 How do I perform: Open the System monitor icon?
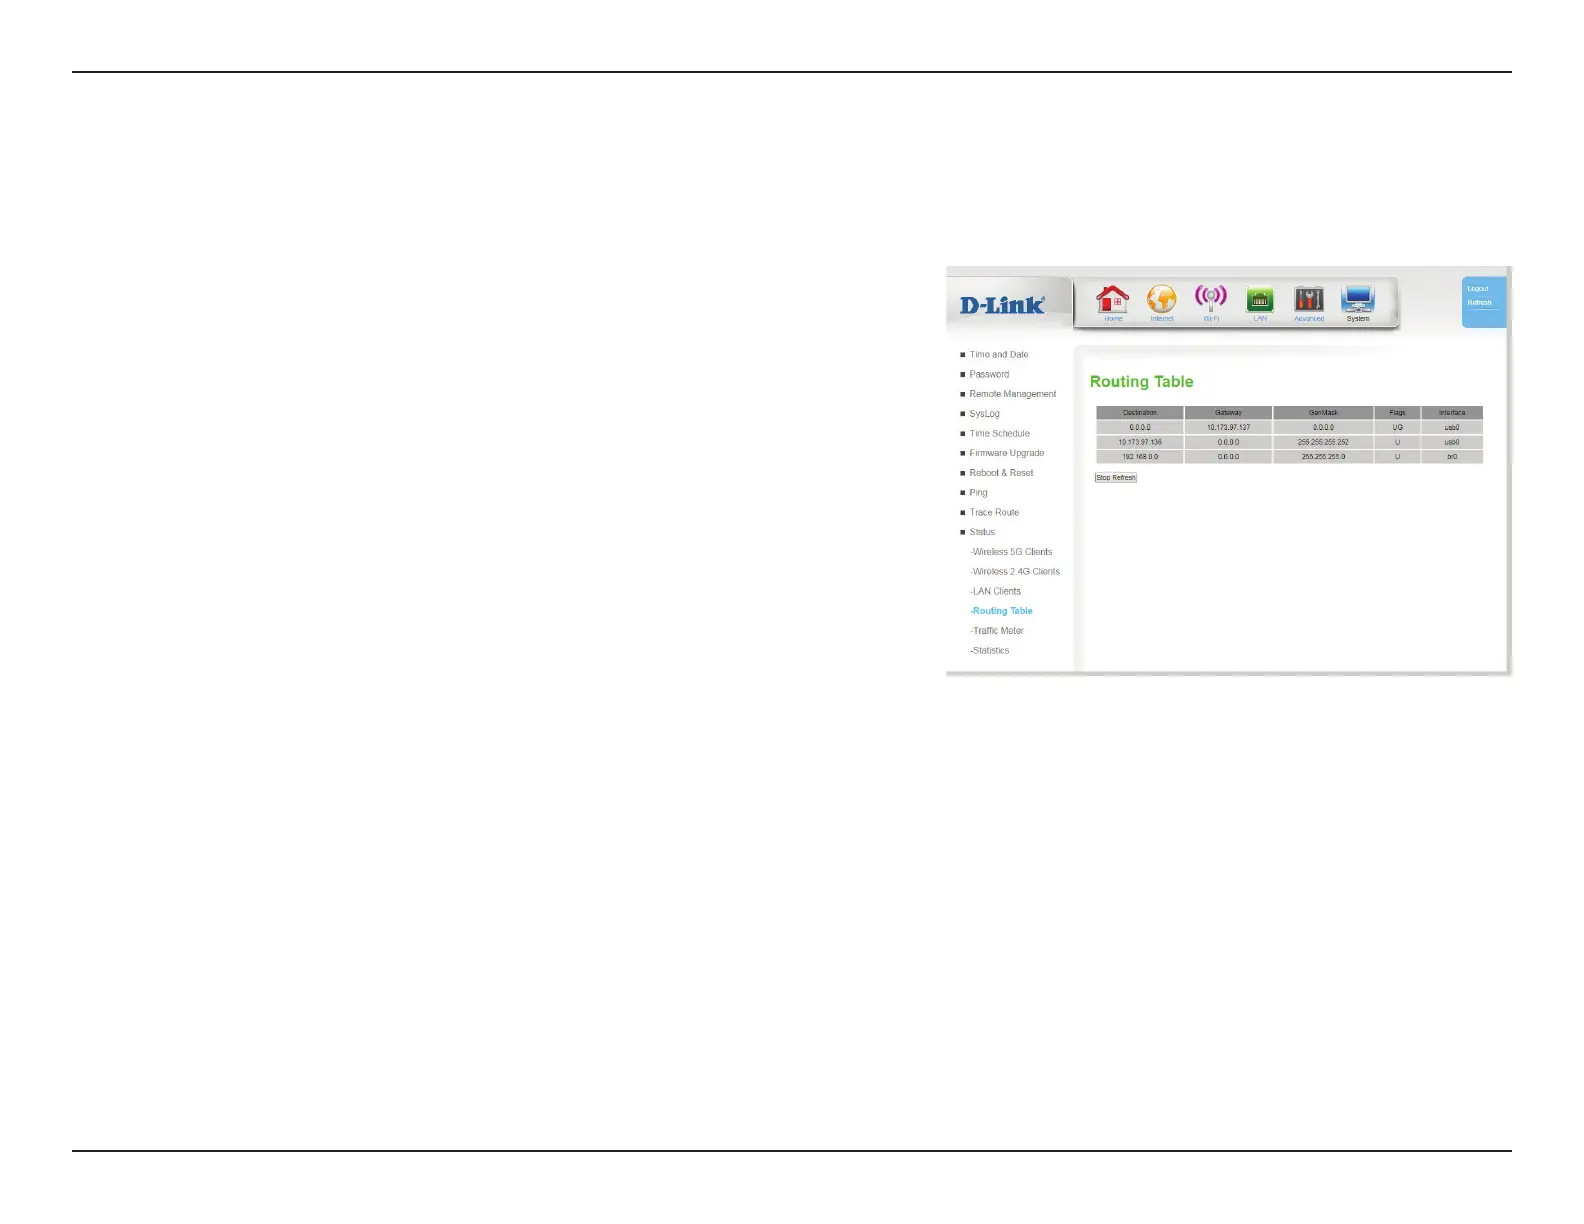(x=1358, y=302)
